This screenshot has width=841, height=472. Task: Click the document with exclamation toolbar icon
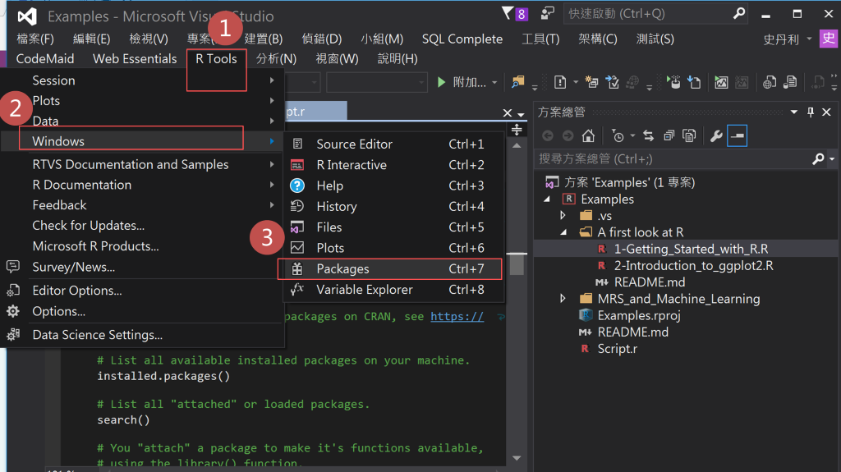point(560,82)
